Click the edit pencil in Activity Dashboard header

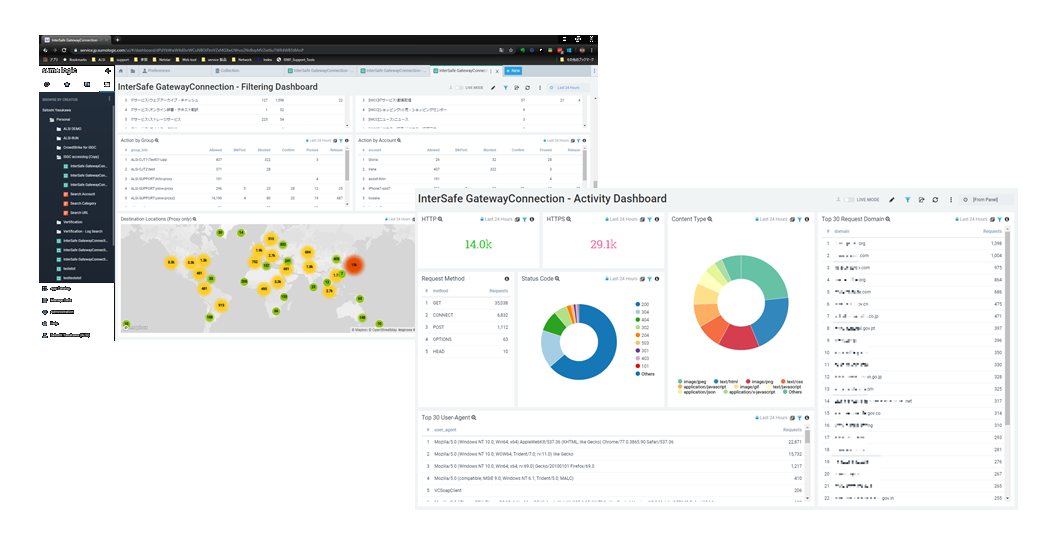click(x=892, y=200)
